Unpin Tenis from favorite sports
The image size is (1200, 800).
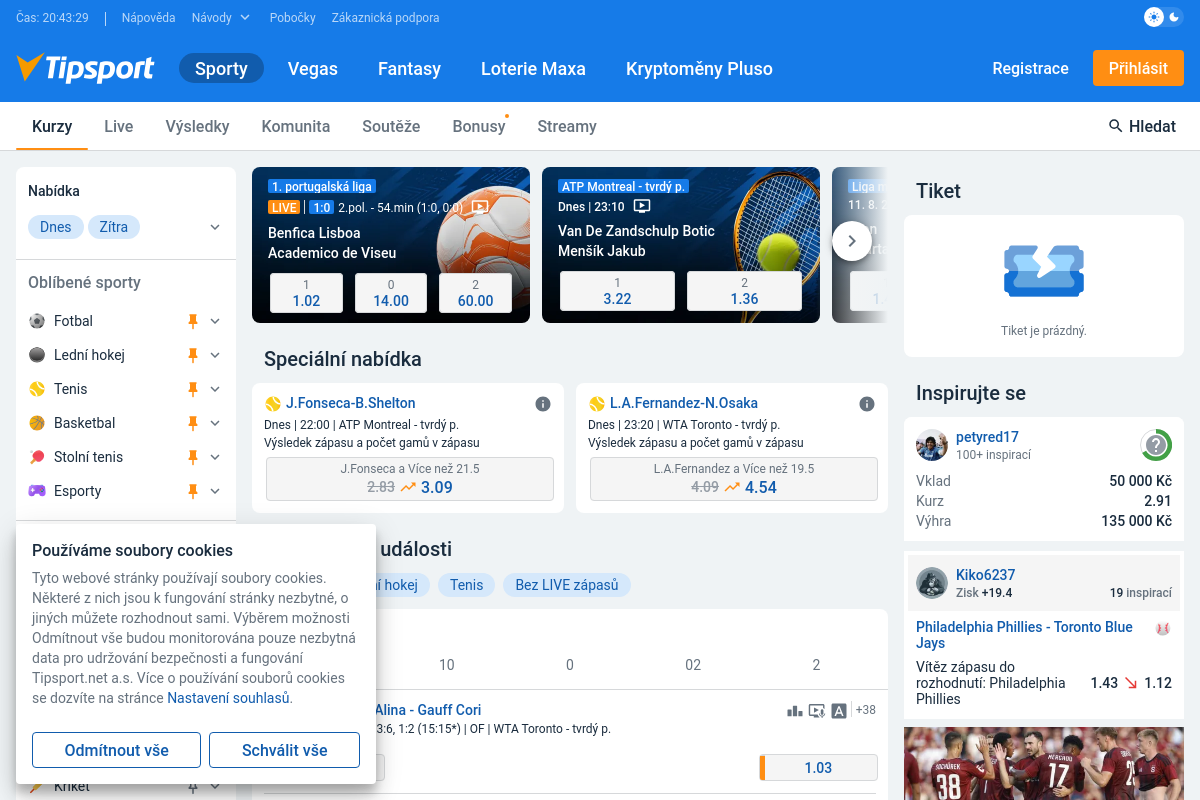point(193,389)
